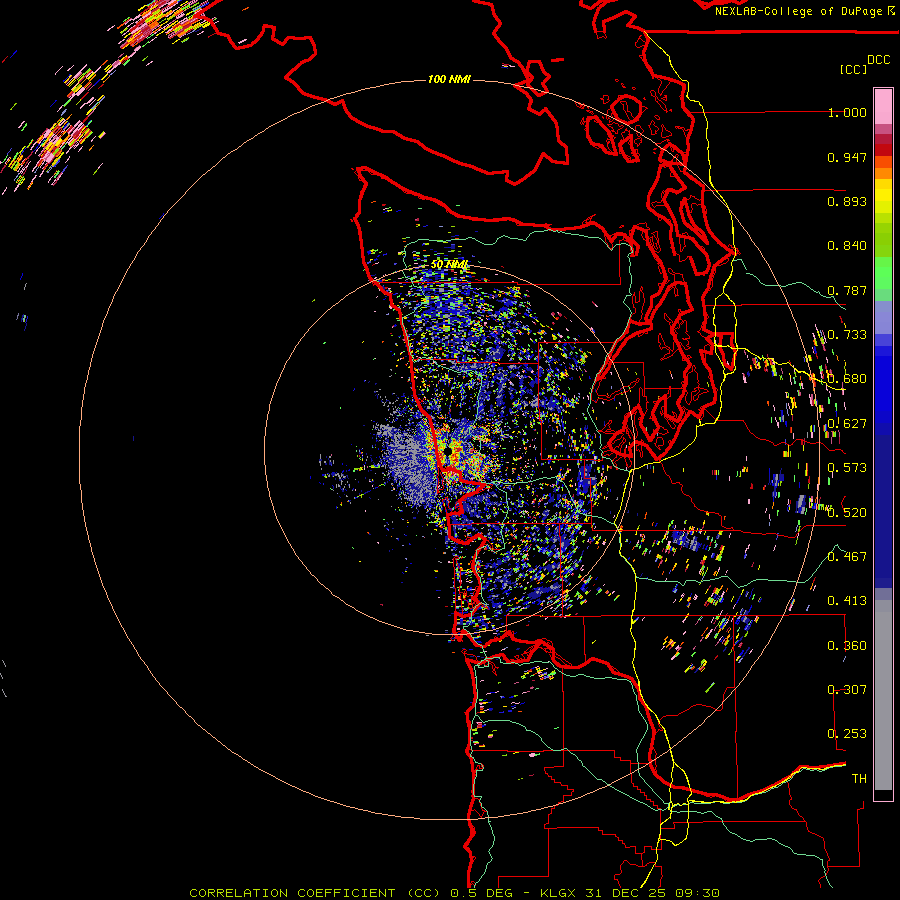
Task: Click the 0.413 value on the color scale
Action: click(847, 601)
